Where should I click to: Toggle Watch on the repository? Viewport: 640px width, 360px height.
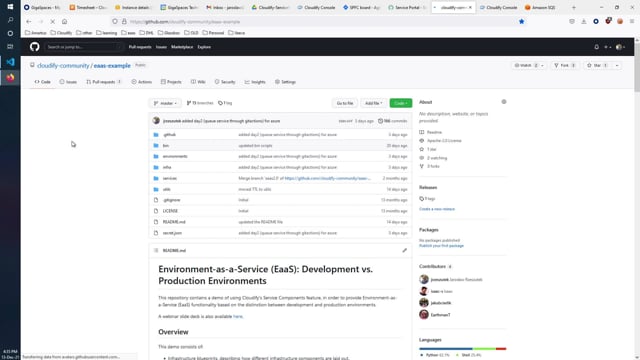[x=526, y=65]
